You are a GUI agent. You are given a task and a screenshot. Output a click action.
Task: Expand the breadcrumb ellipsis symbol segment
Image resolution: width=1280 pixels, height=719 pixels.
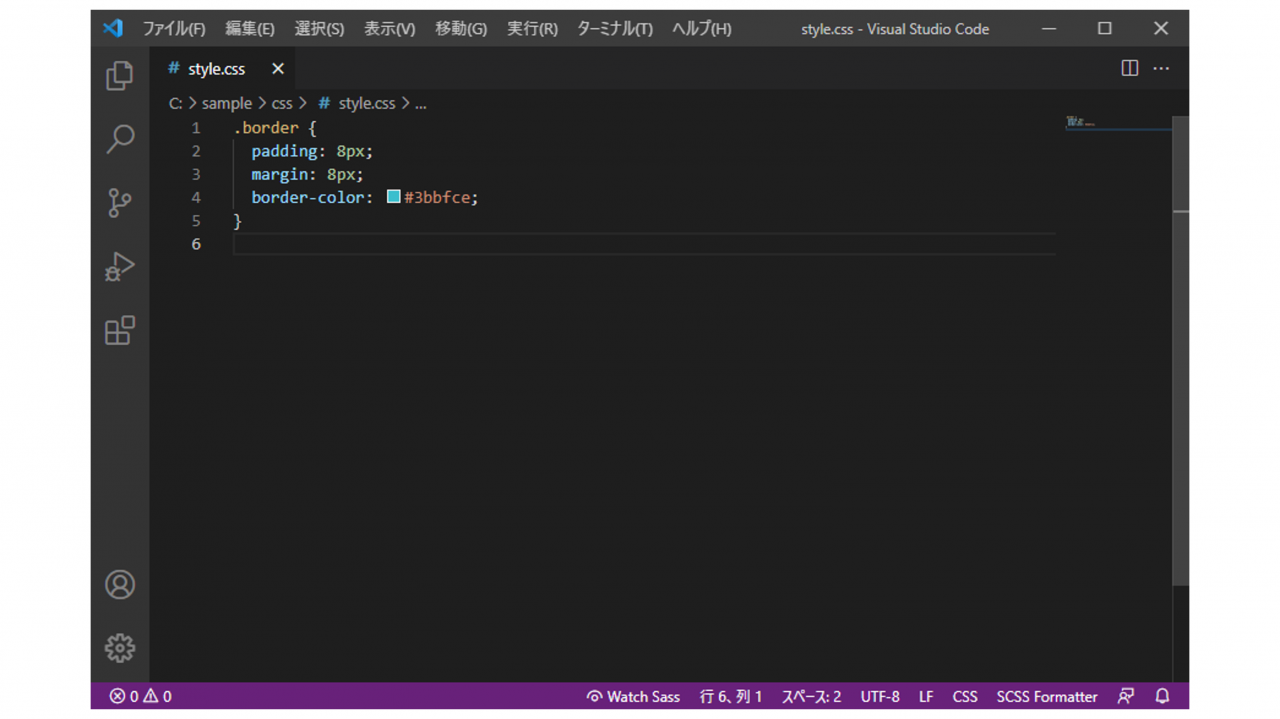pos(421,103)
